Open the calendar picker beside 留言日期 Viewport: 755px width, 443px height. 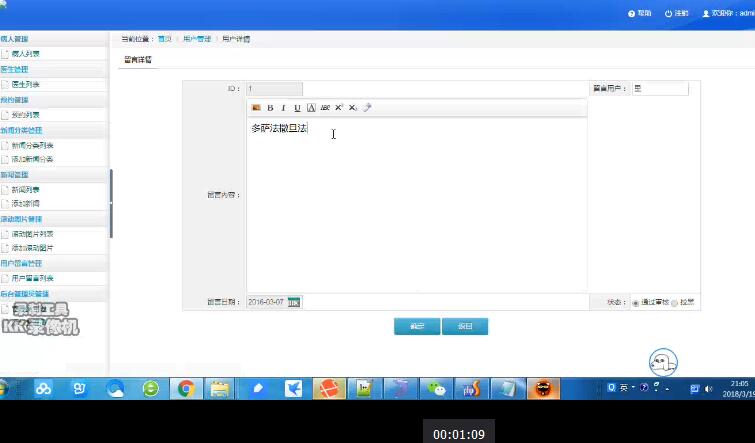294,302
